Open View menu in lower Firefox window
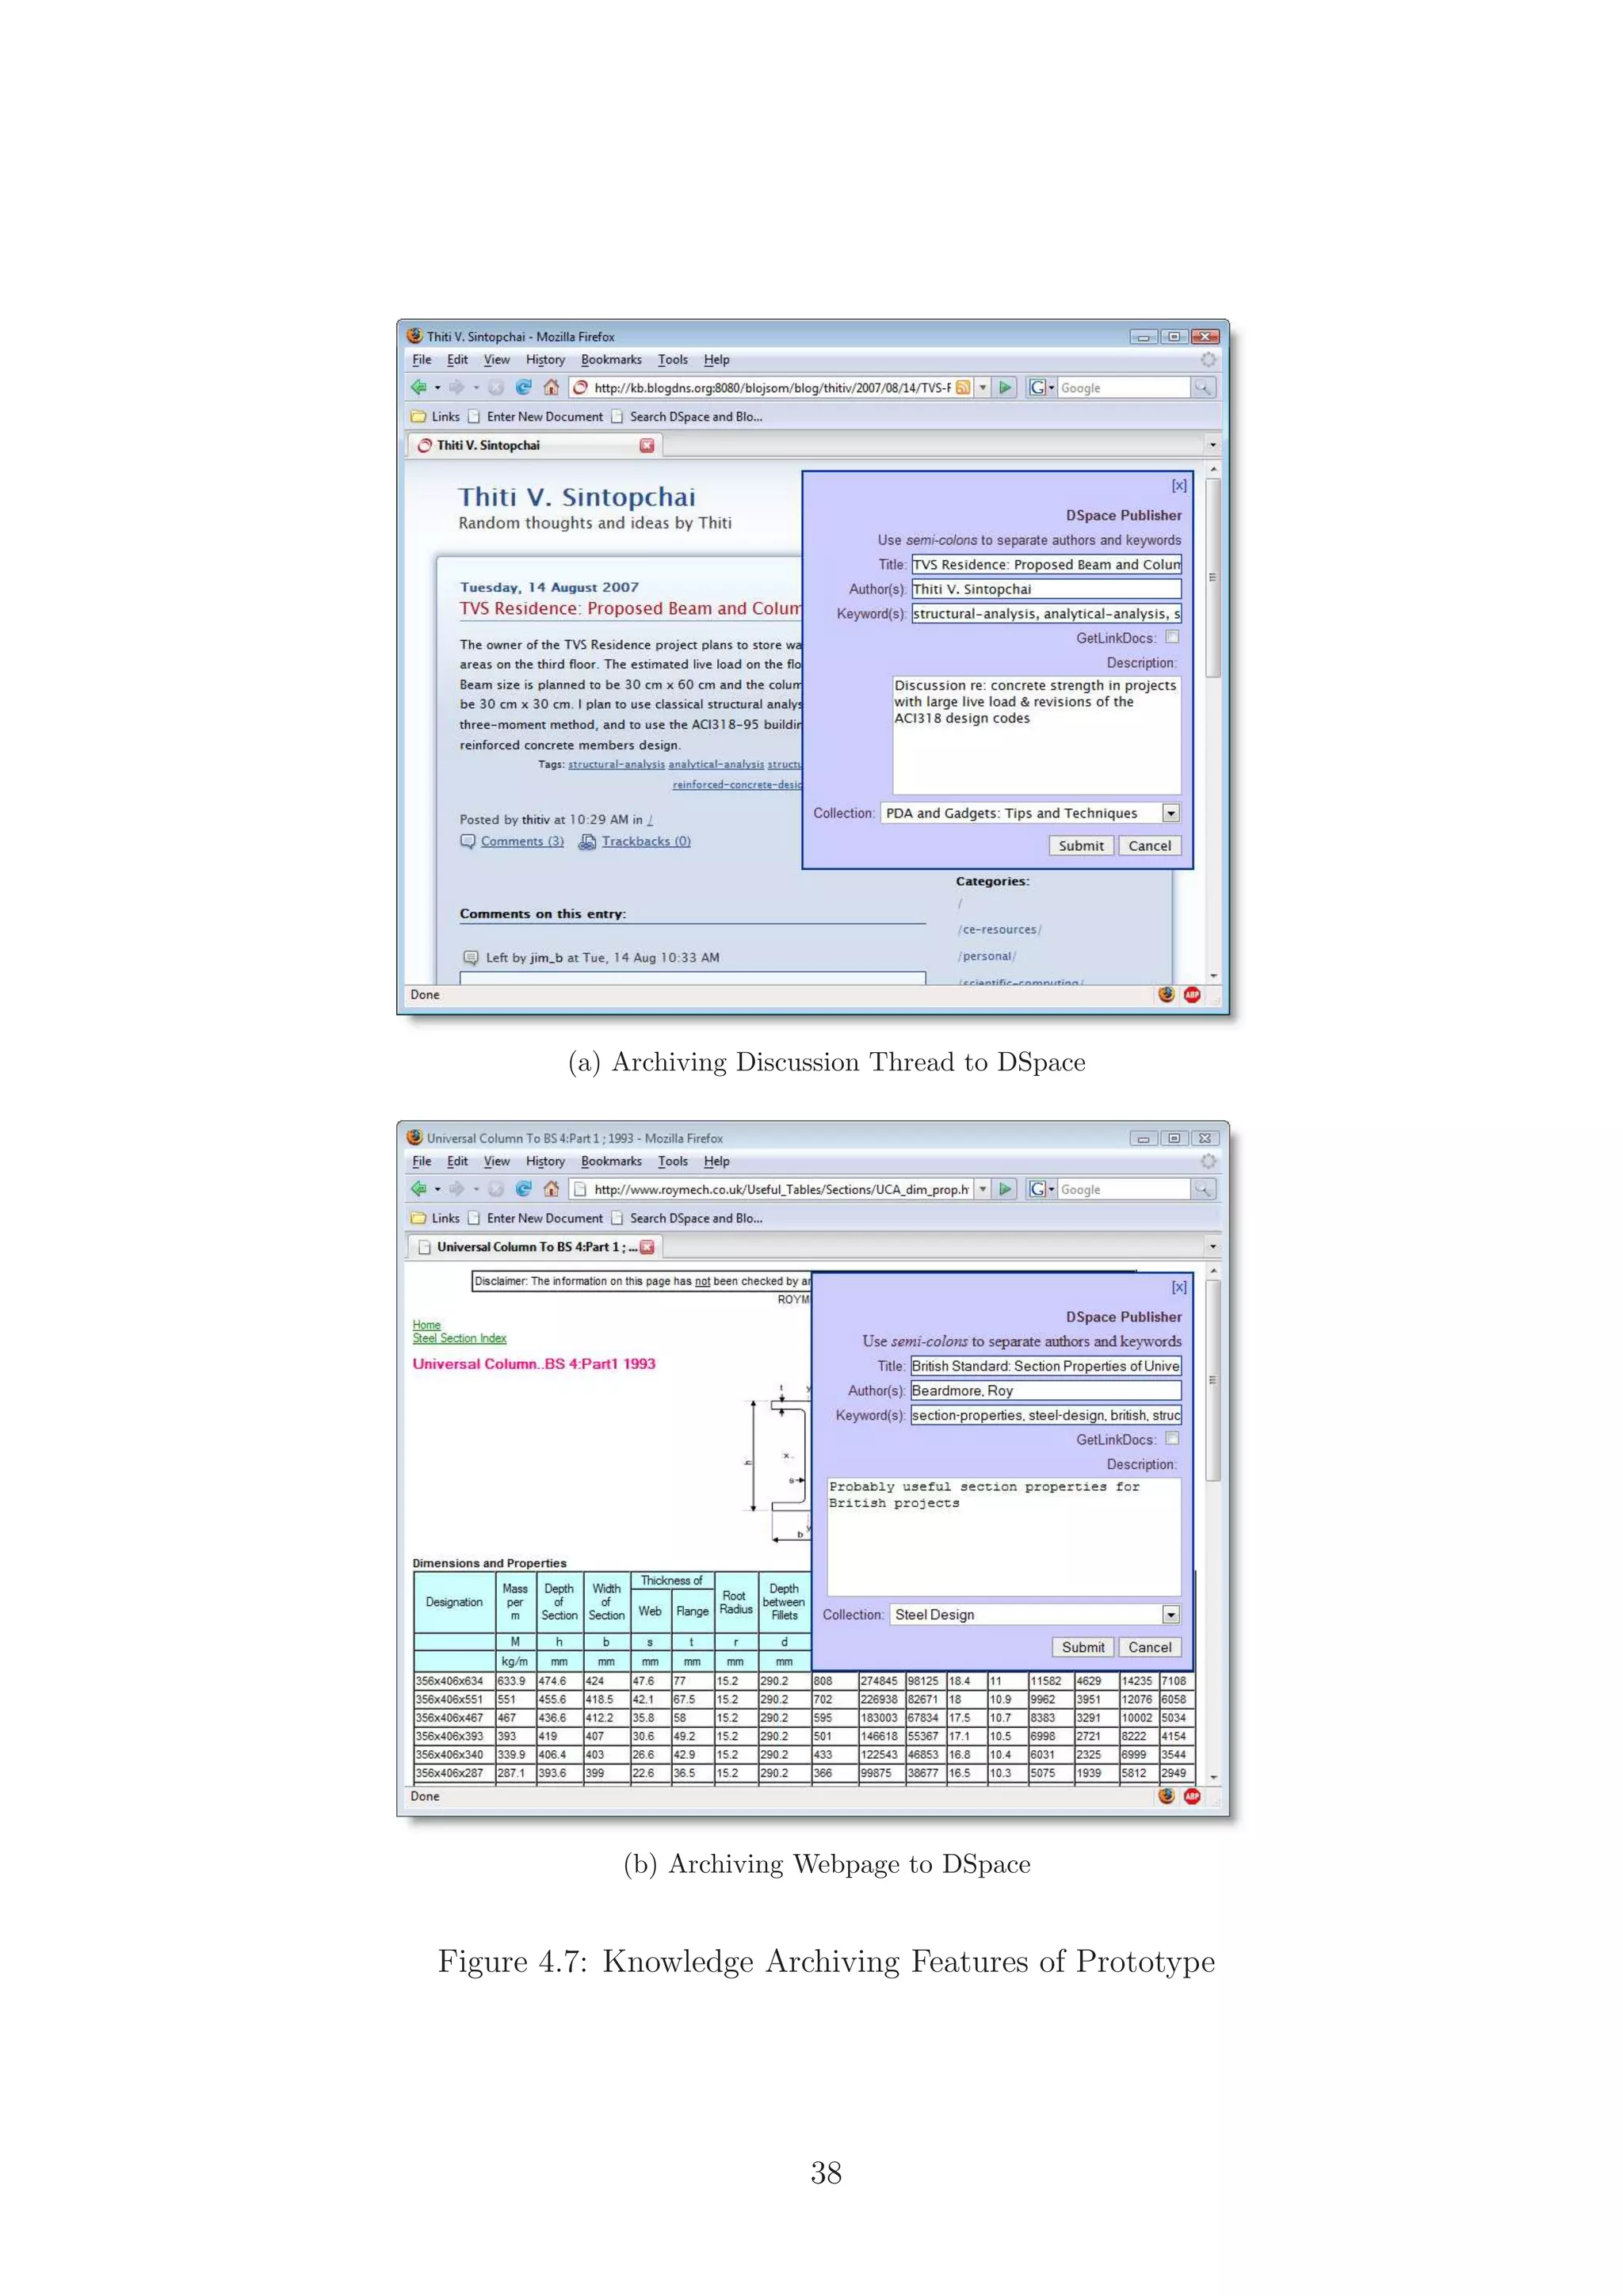This screenshot has height=2296, width=1623. pyautogui.click(x=497, y=1162)
